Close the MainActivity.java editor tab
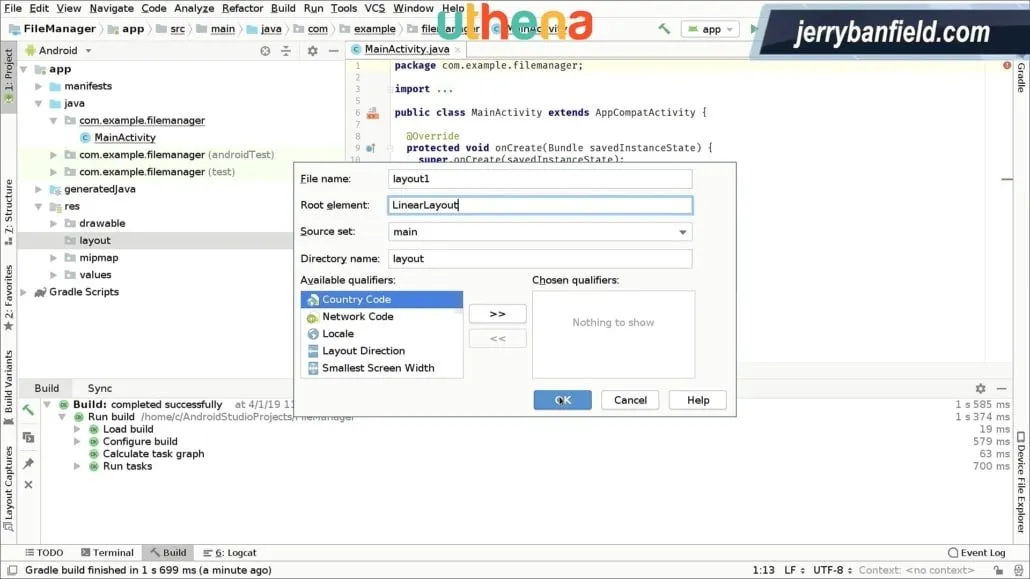1030x579 pixels. pos(458,49)
